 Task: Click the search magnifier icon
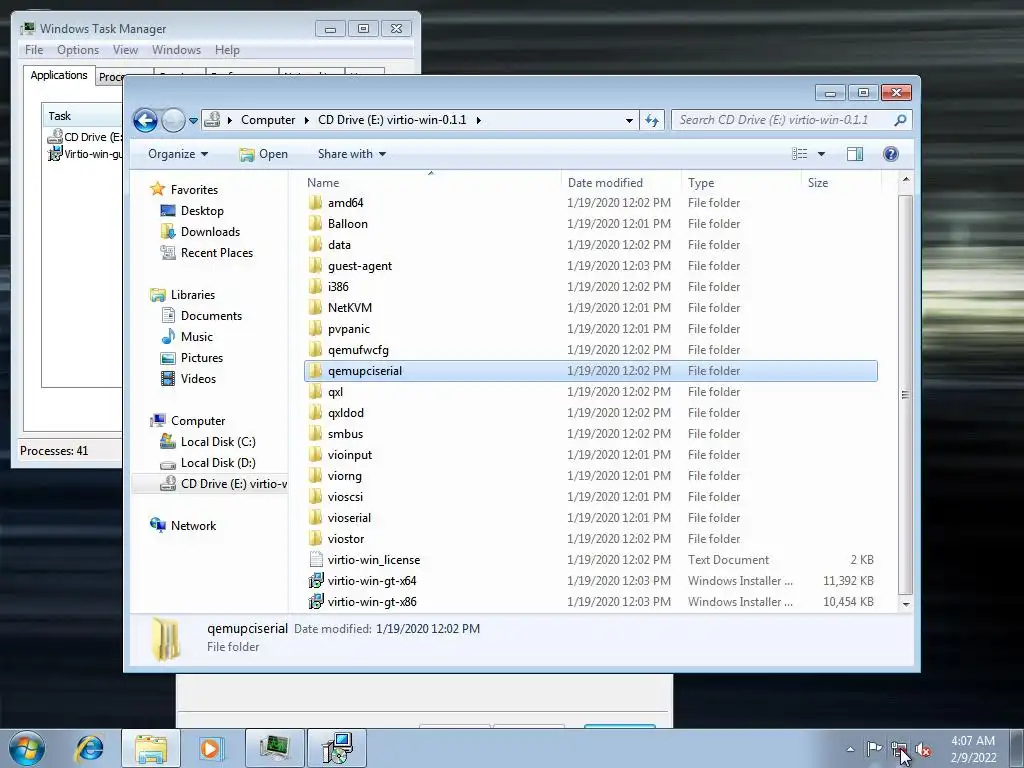click(x=900, y=120)
